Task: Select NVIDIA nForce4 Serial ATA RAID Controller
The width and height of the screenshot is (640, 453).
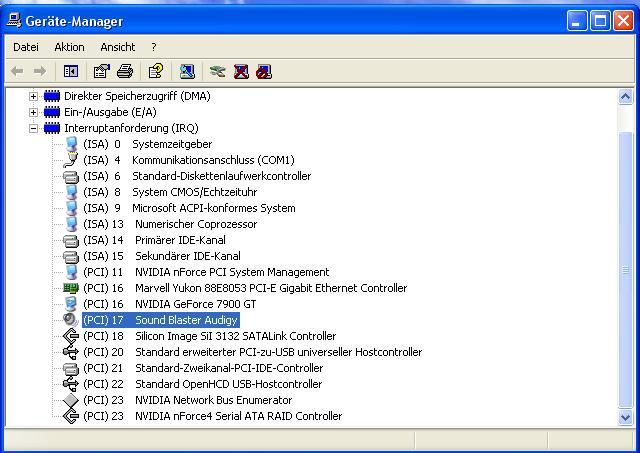Action: pyautogui.click(x=213, y=416)
